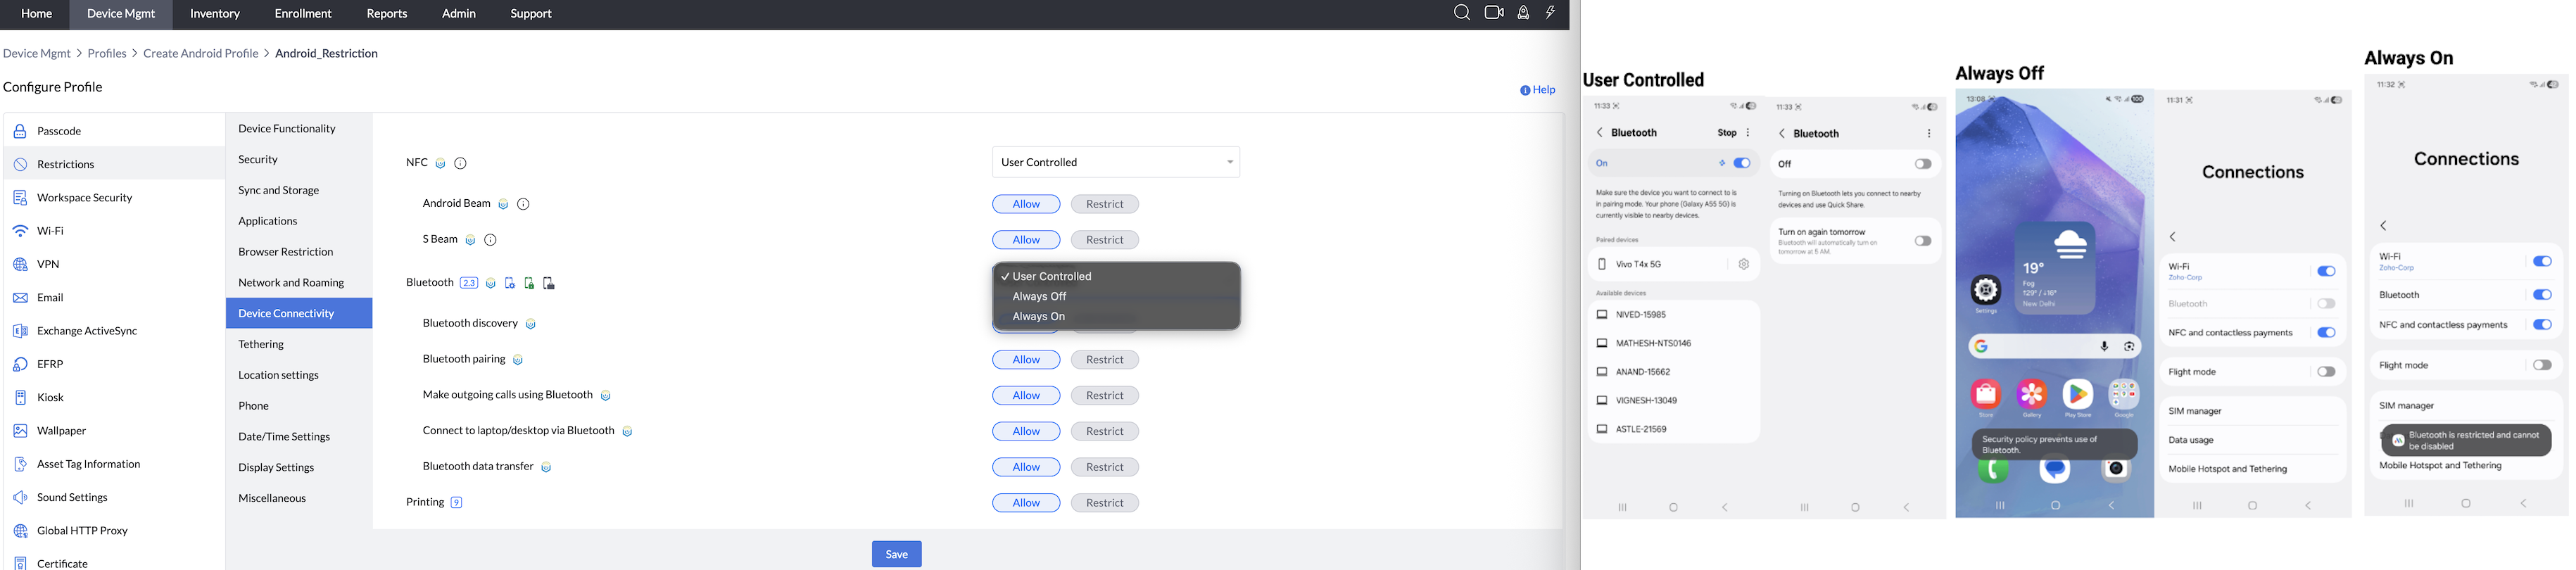Click the 2.3 version badge beside Bluetooth

click(469, 283)
